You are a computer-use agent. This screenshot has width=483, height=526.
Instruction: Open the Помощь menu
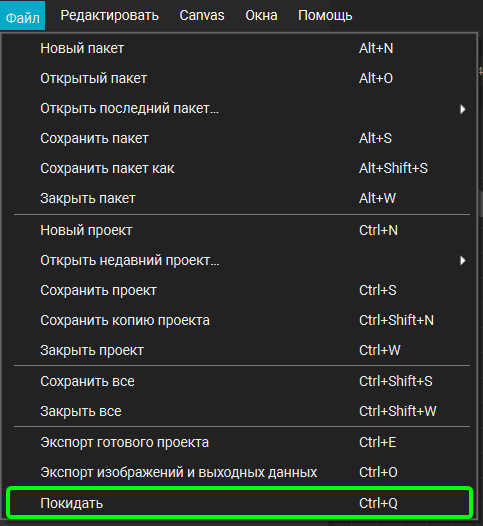(325, 16)
